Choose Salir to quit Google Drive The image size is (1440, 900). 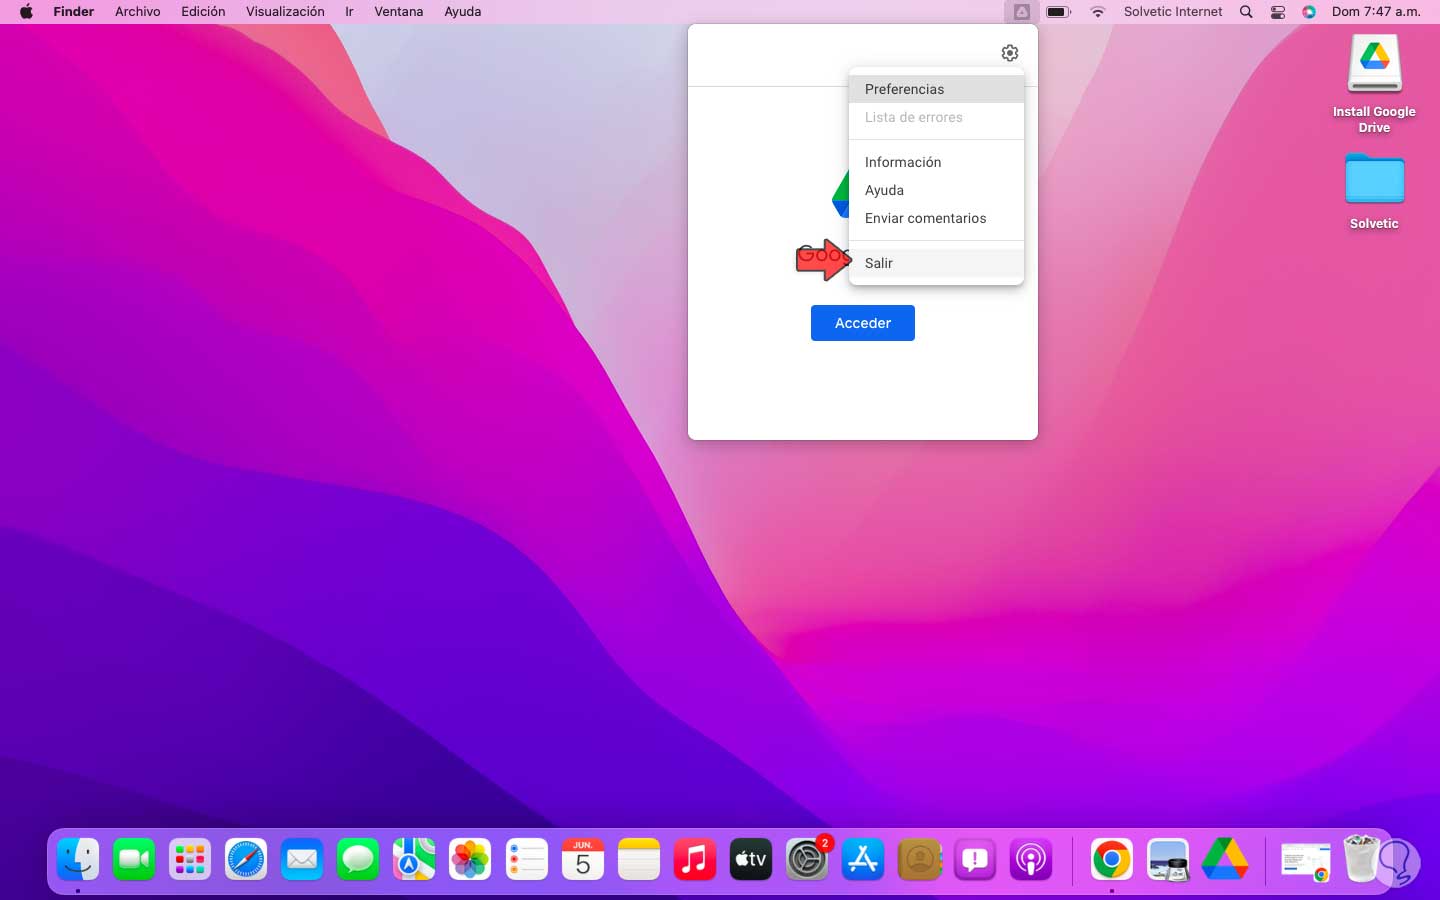coord(936,263)
